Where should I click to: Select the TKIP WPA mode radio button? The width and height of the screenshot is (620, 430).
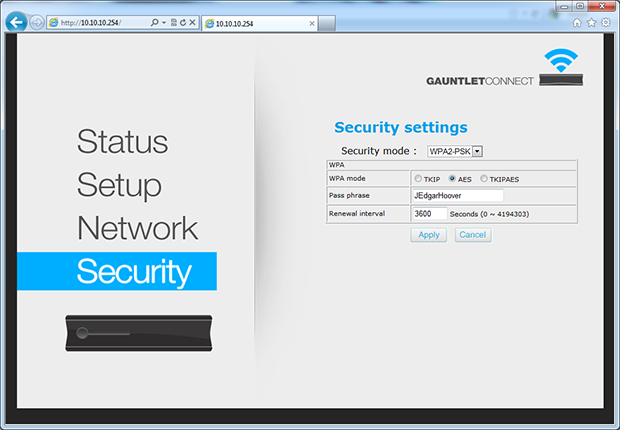pyautogui.click(x=418, y=179)
